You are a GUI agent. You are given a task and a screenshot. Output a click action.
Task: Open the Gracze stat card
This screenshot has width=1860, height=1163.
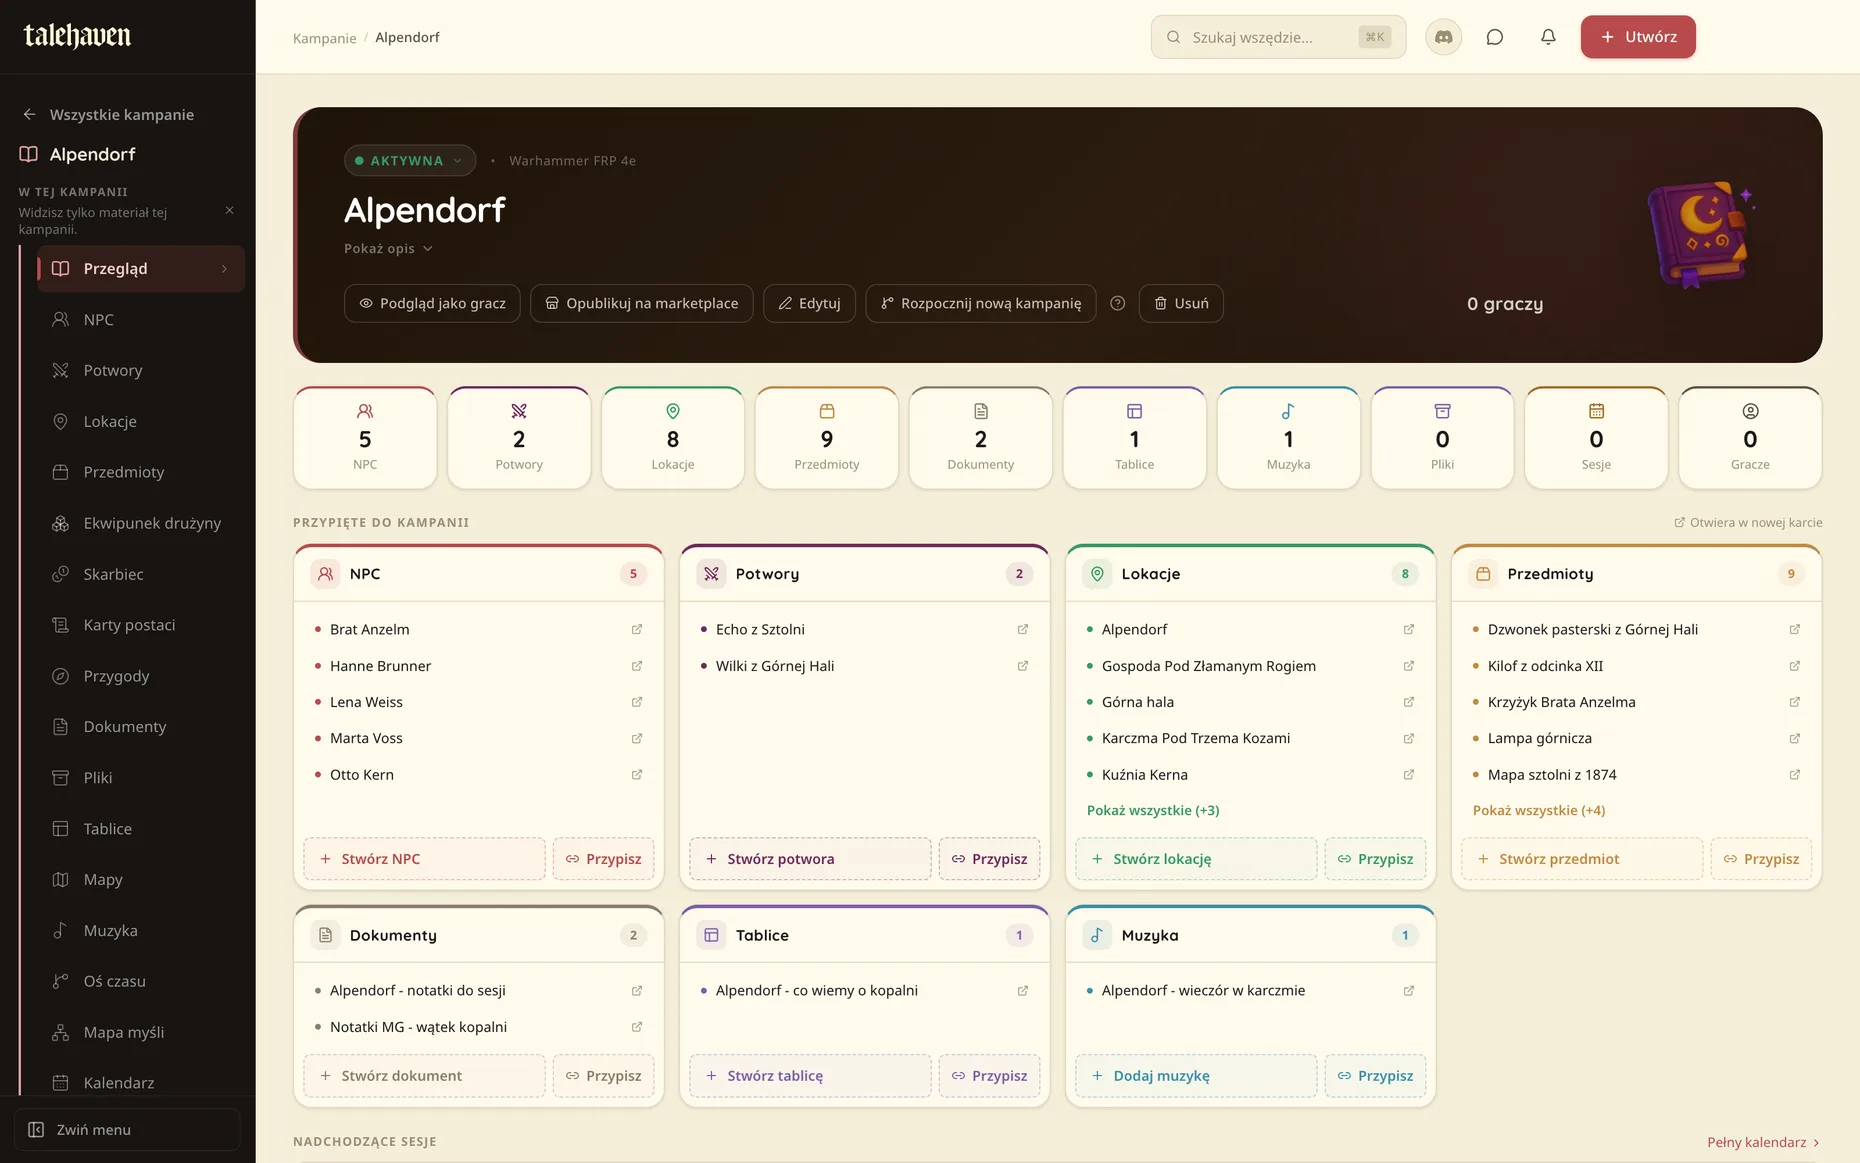click(x=1750, y=438)
